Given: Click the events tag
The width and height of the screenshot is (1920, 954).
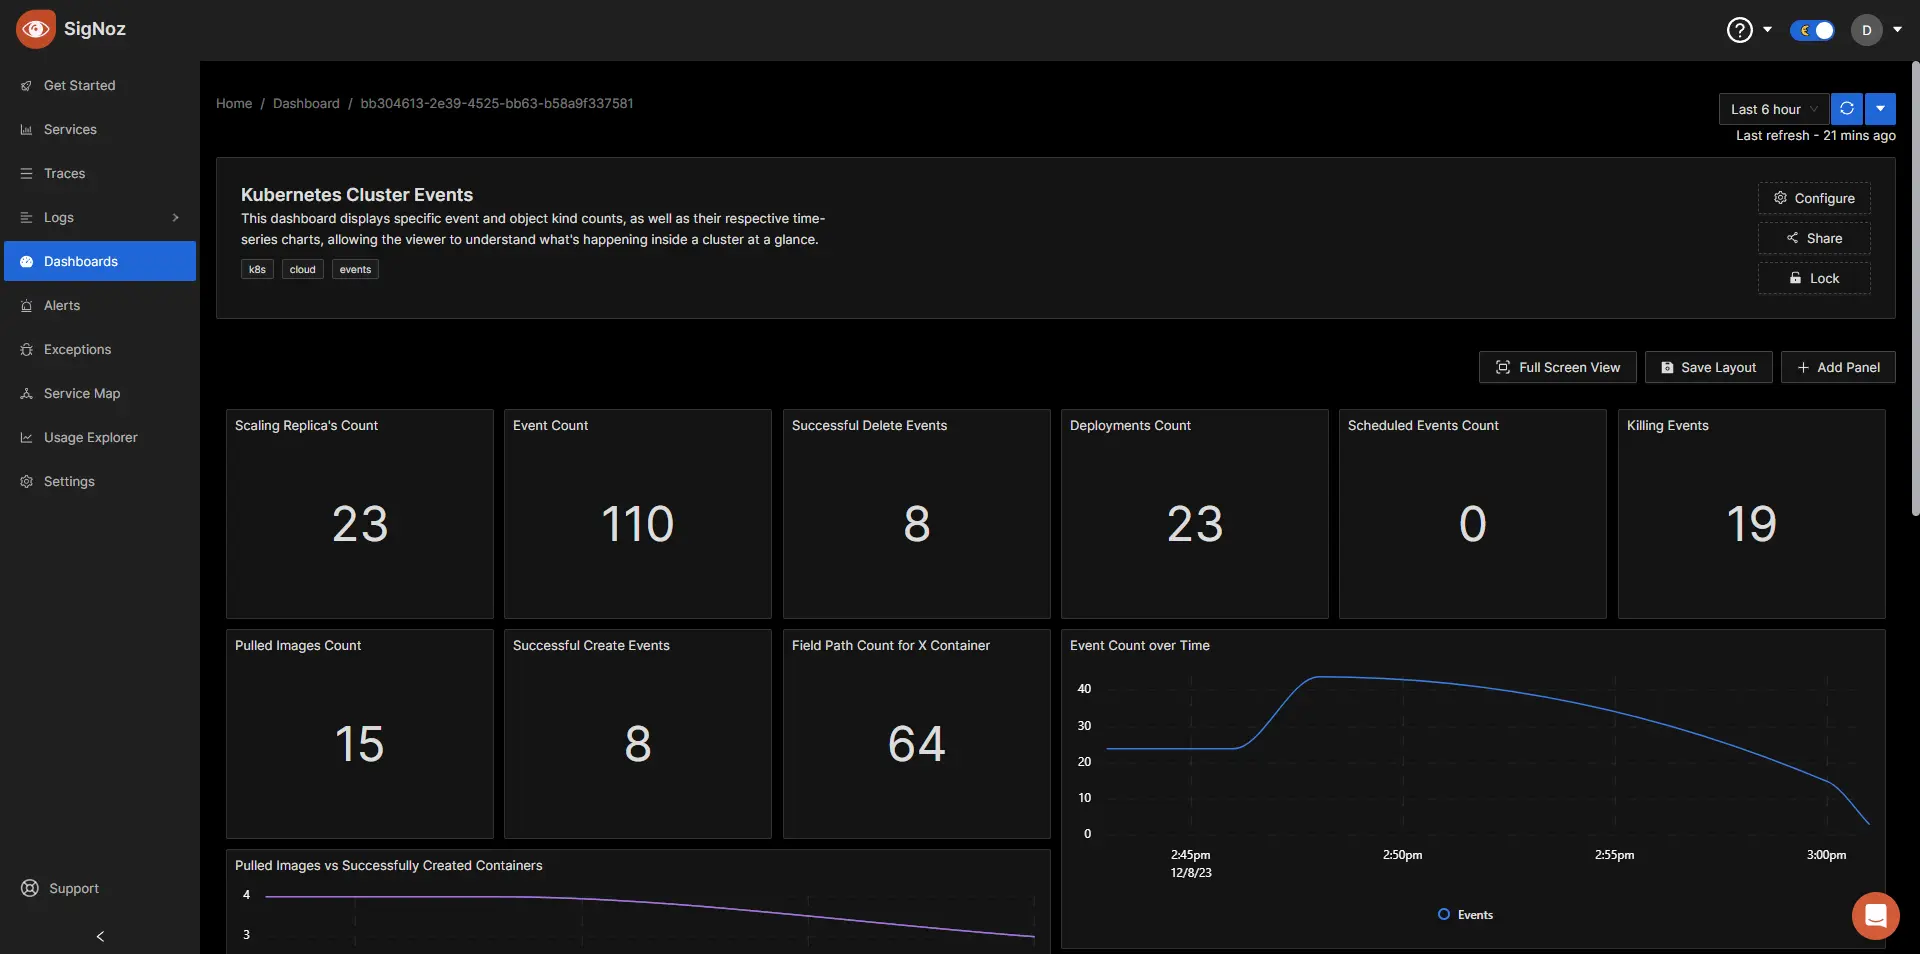Looking at the screenshot, I should (x=355, y=269).
